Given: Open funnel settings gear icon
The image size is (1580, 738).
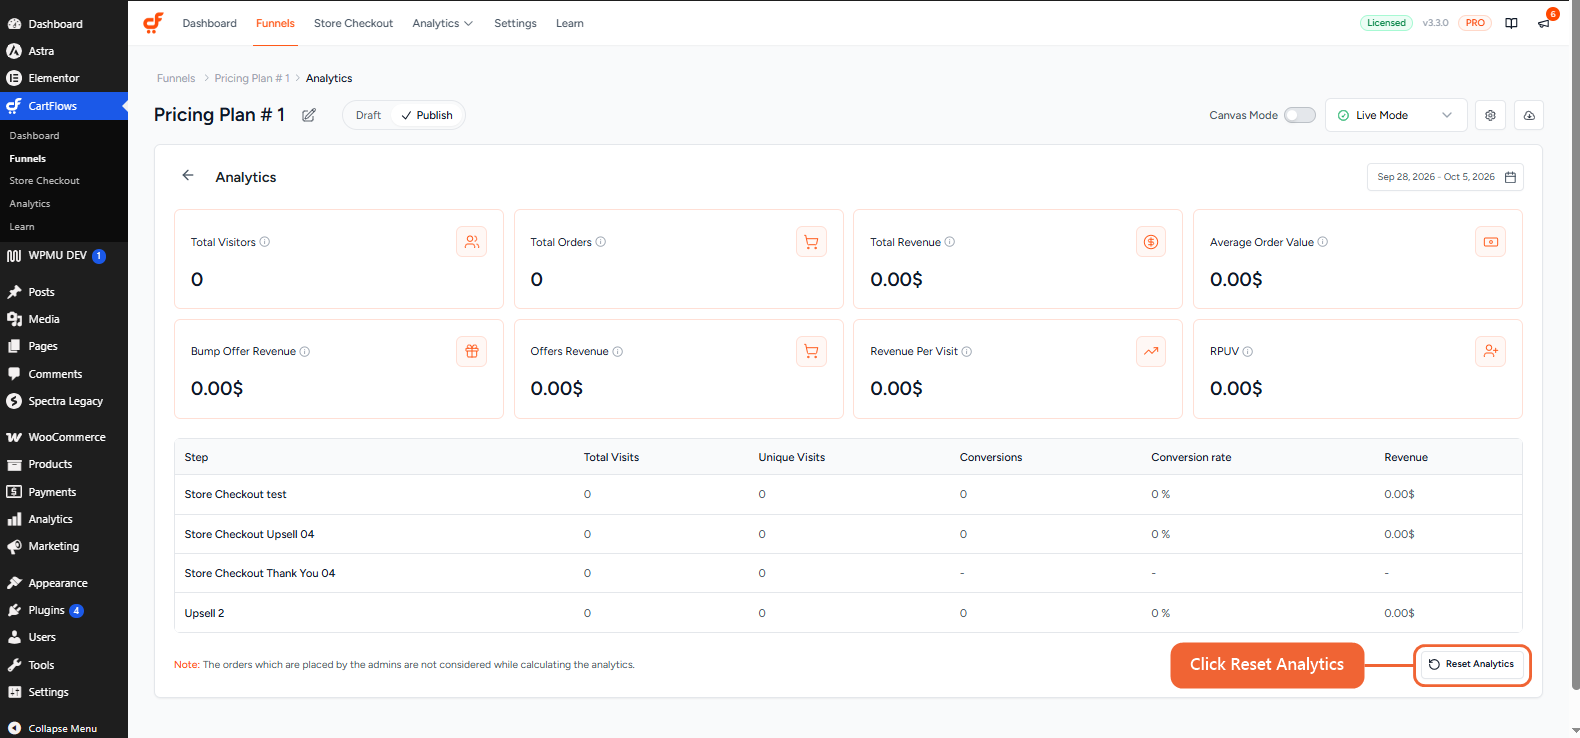Looking at the screenshot, I should pyautogui.click(x=1490, y=115).
